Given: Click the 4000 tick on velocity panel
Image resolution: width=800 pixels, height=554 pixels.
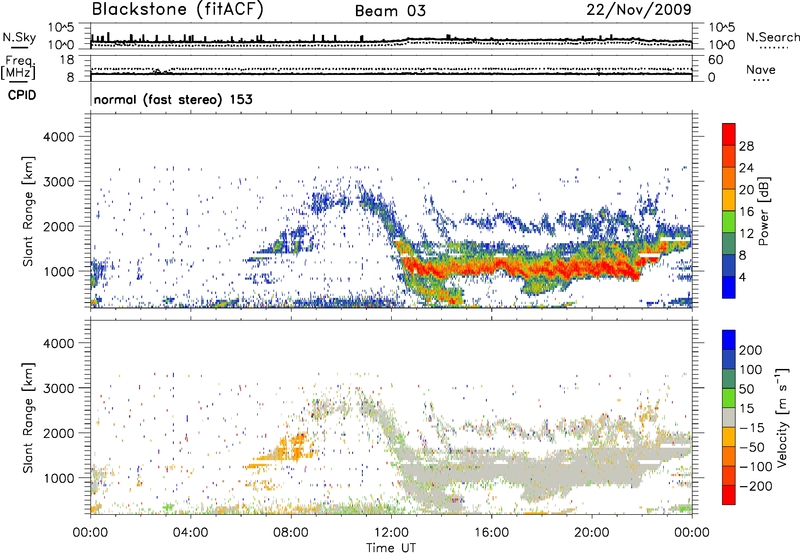Looking at the screenshot, I should [59, 343].
